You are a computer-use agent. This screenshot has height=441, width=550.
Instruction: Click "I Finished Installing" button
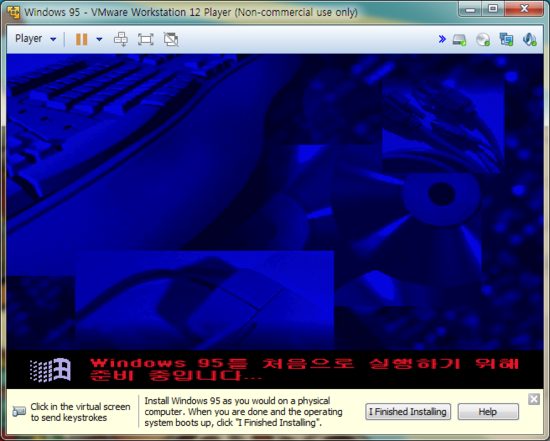pos(408,412)
